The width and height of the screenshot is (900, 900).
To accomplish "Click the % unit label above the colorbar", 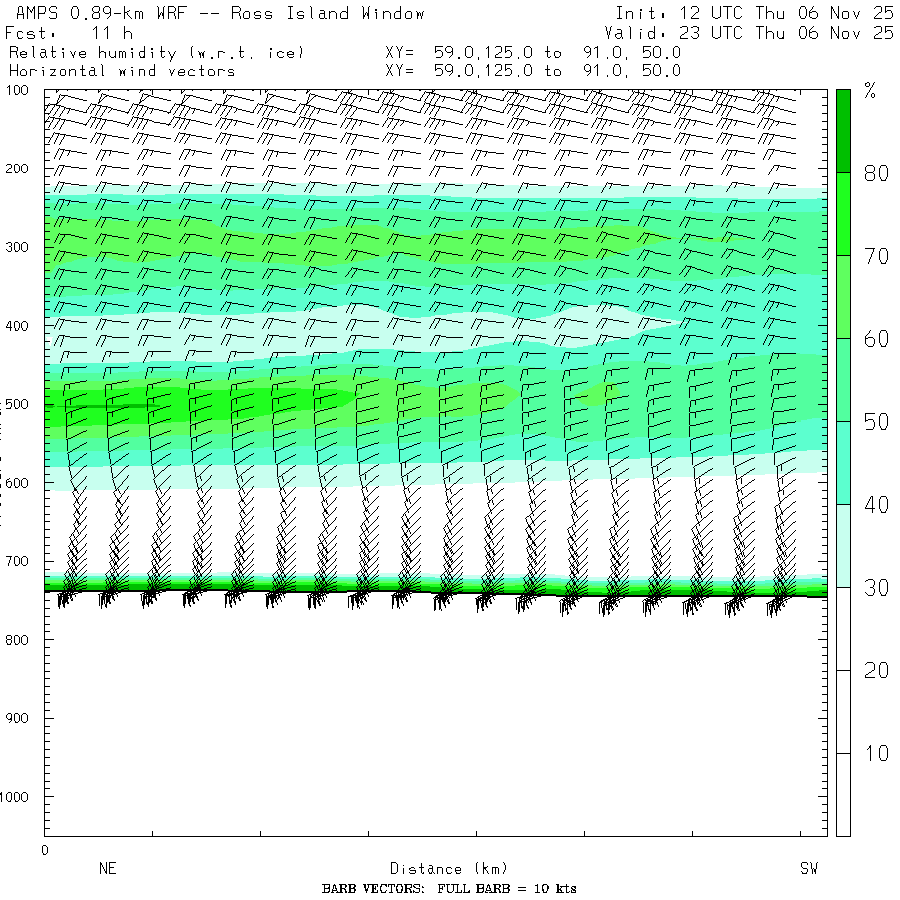I will point(870,92).
